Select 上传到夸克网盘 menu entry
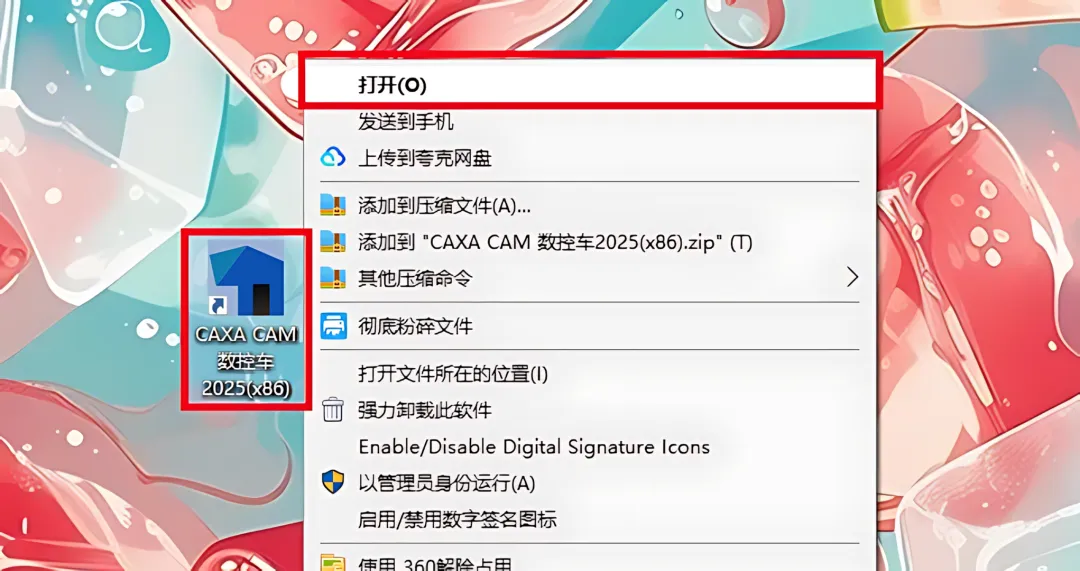1080x571 pixels. [591, 159]
